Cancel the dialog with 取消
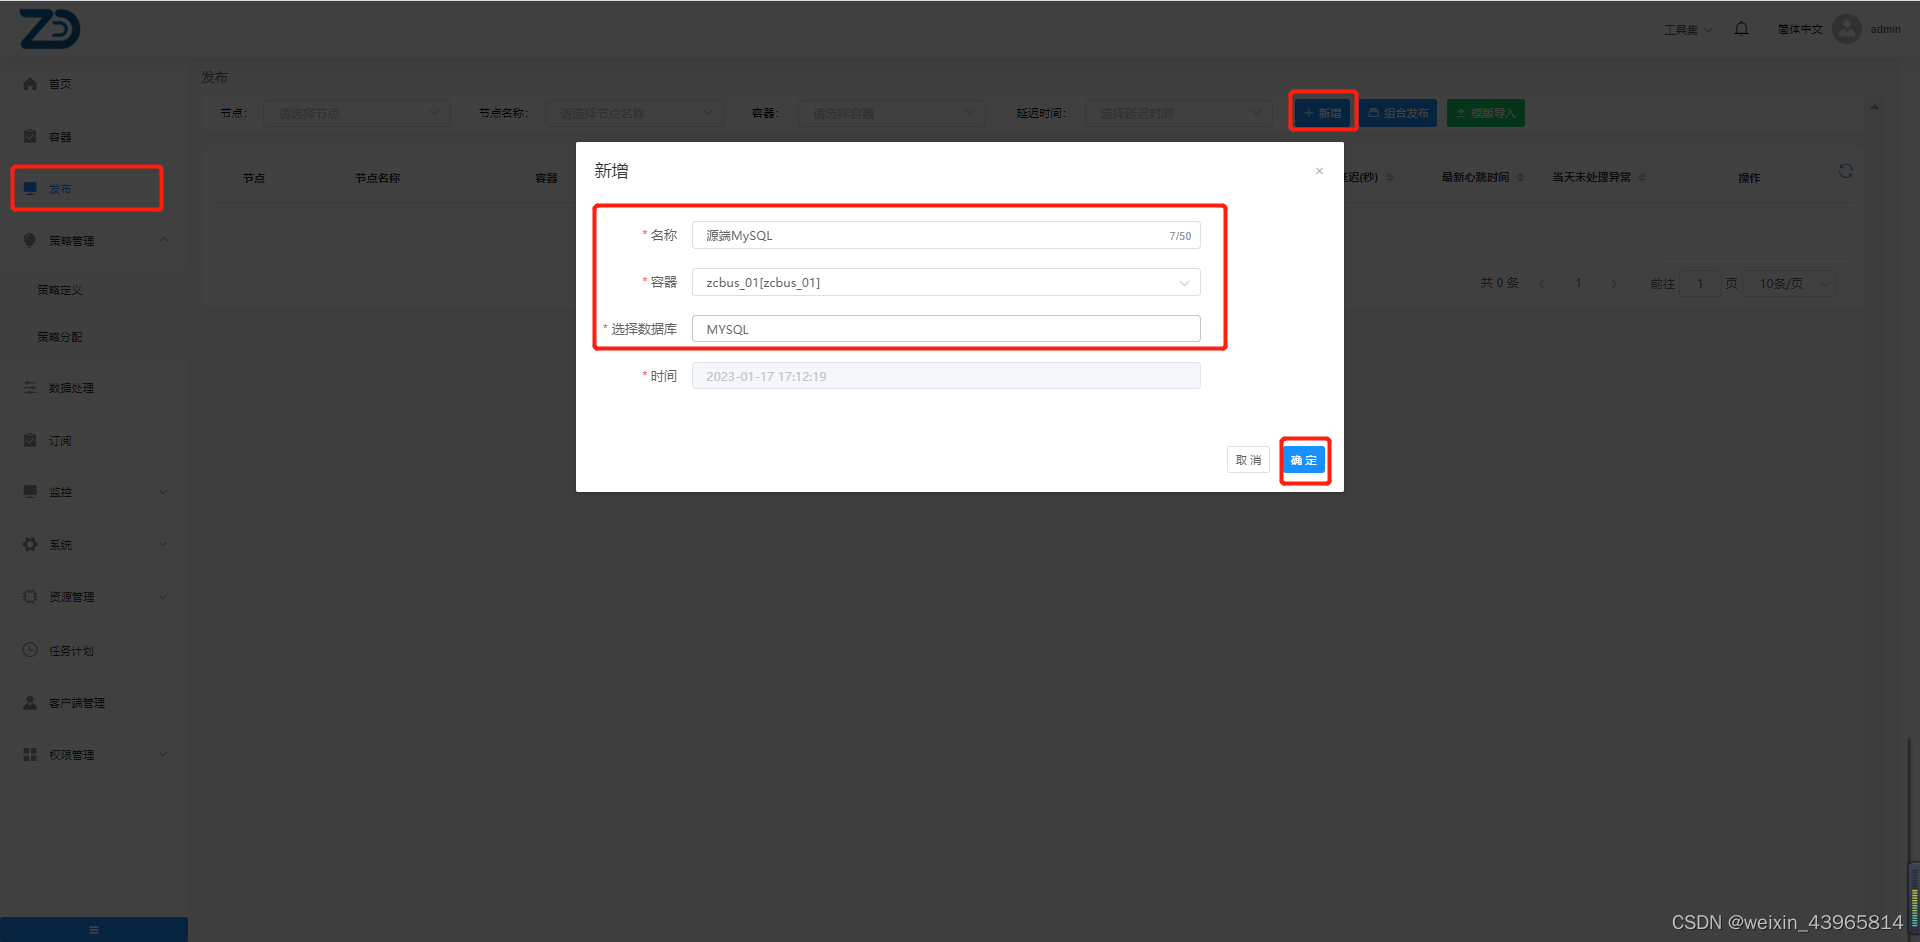Image resolution: width=1920 pixels, height=942 pixels. click(x=1248, y=460)
